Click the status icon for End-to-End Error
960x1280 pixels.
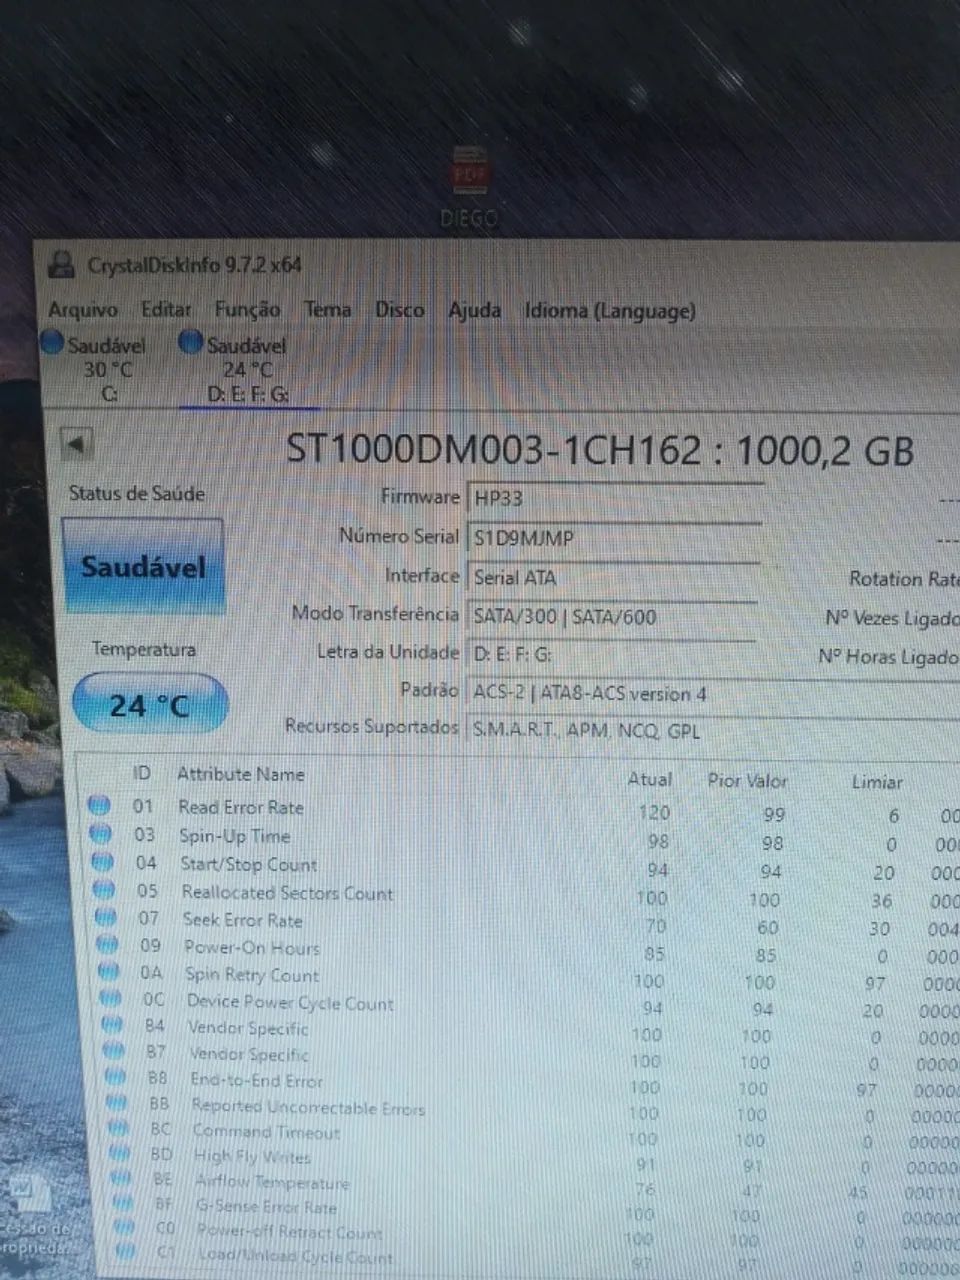pyautogui.click(x=116, y=1077)
